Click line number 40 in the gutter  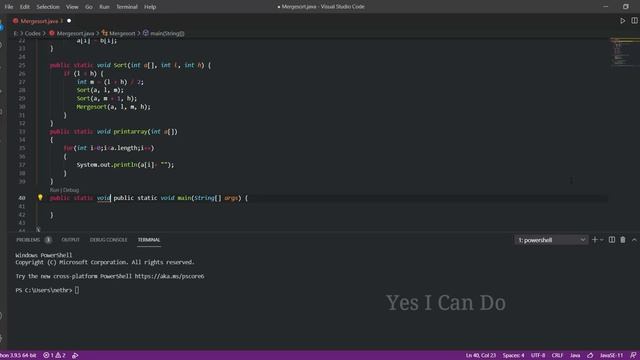tap(22, 198)
